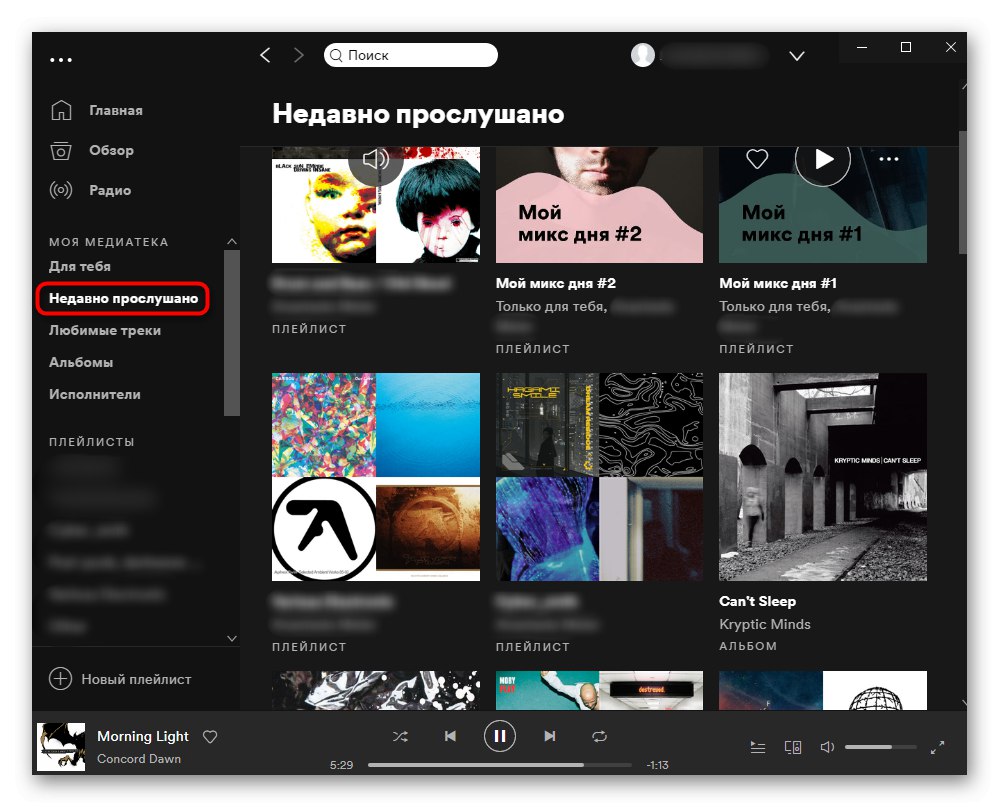Go back with the left arrow

266,55
